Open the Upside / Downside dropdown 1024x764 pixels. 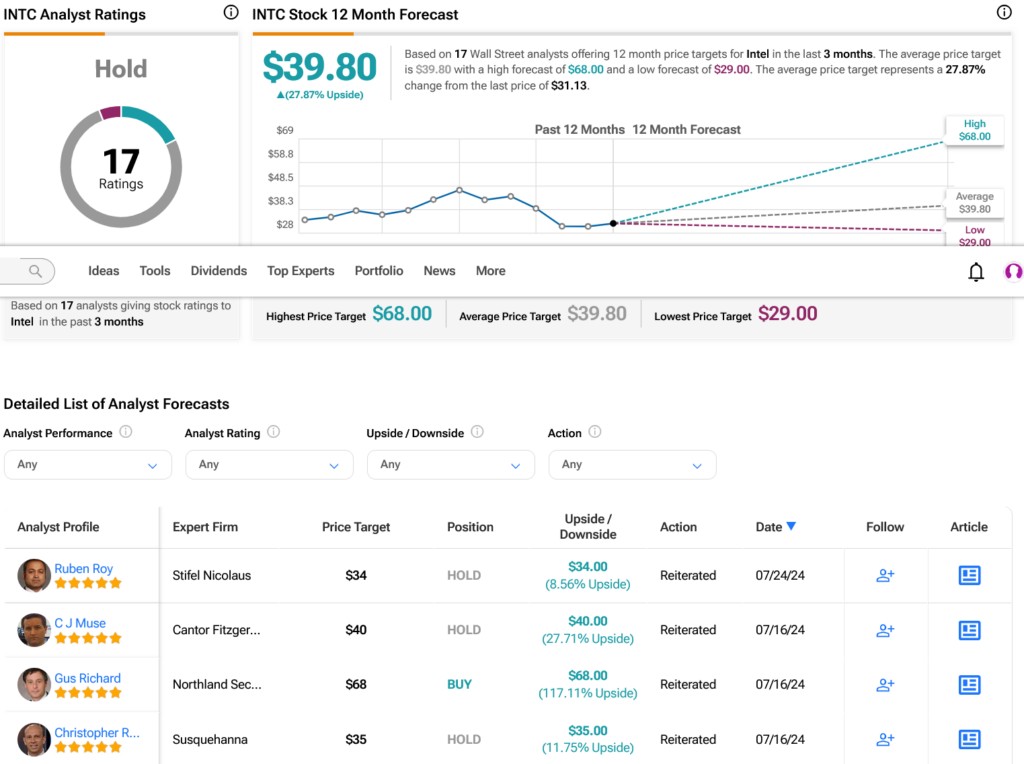point(451,464)
